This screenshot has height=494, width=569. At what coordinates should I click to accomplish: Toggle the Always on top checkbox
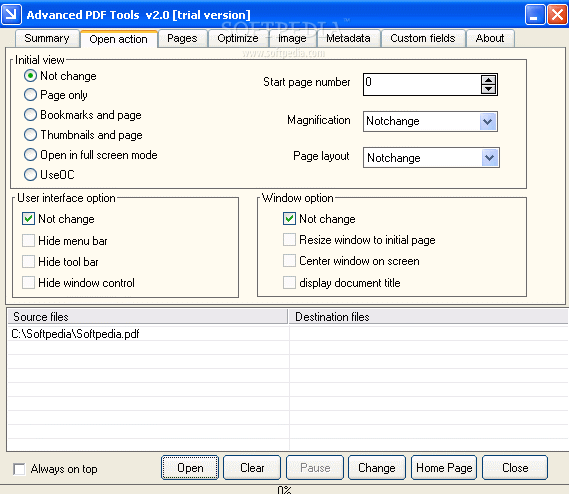pos(19,469)
